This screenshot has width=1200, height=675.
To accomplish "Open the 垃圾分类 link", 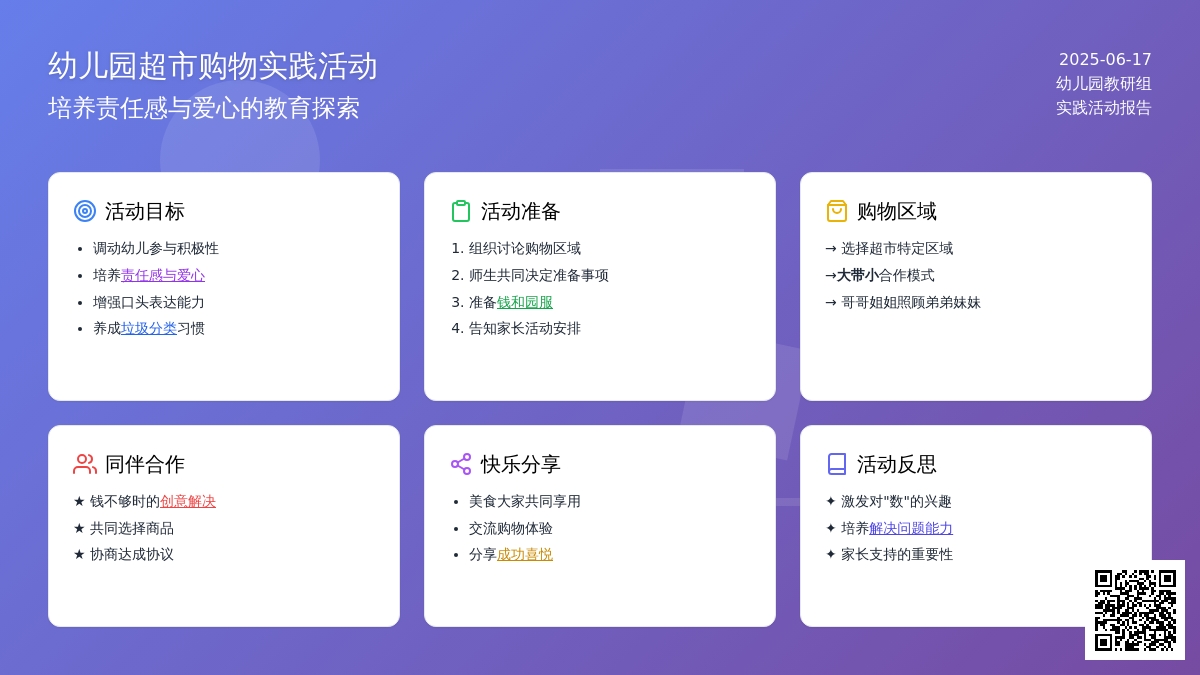I will click(x=149, y=328).
